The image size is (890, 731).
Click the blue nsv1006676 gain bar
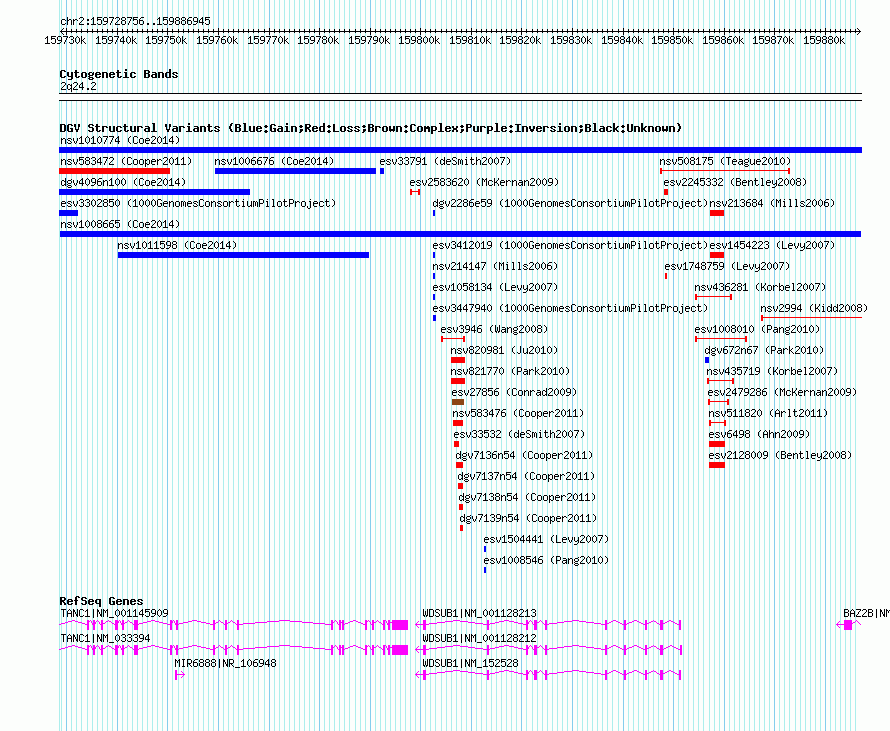pyautogui.click(x=295, y=171)
